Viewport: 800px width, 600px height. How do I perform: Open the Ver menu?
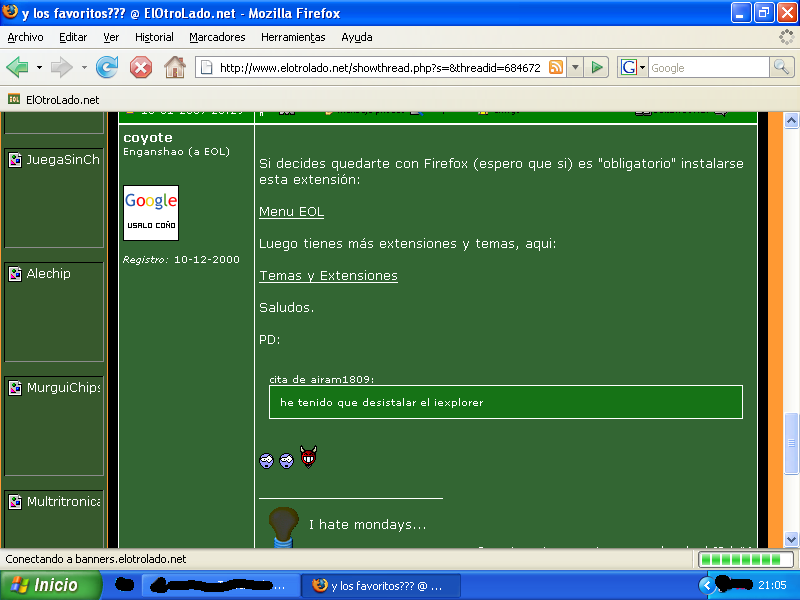[x=111, y=37]
